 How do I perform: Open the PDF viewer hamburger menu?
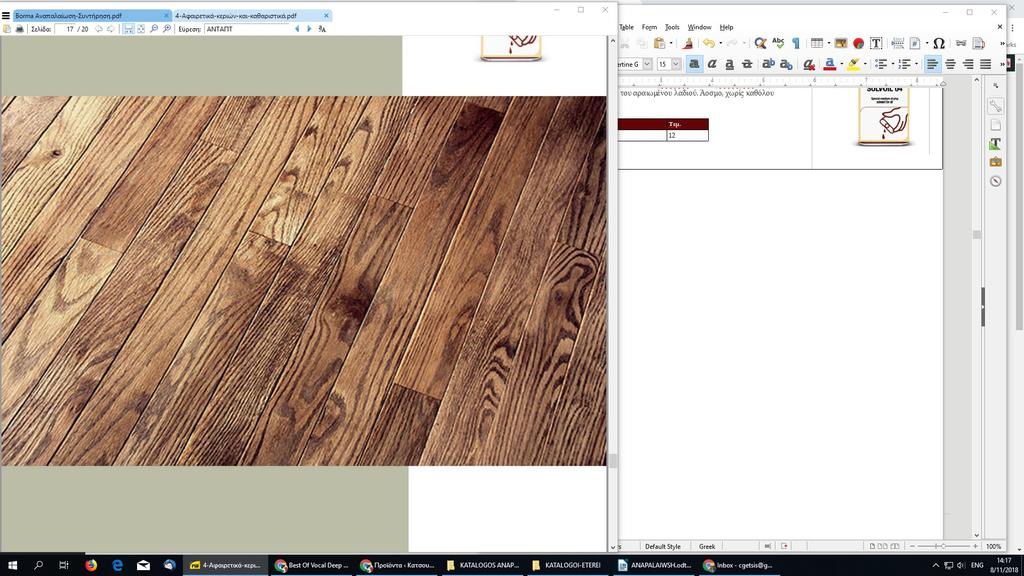(x=6, y=16)
